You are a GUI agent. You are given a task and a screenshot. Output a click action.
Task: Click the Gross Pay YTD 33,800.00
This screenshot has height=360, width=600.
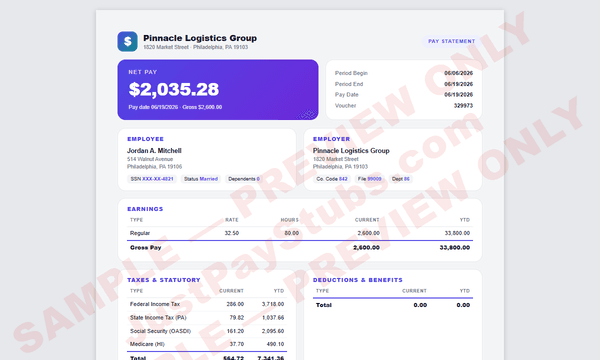pos(455,248)
